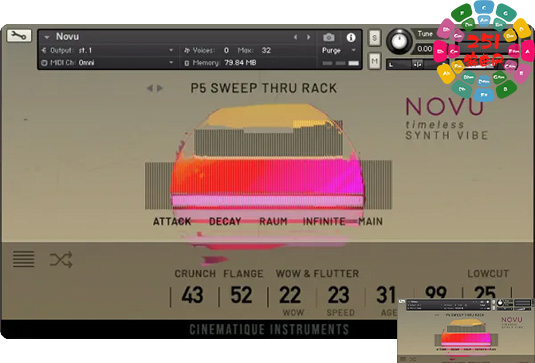Screen dimensions: 535x363
Task: Click the P5 SWEEP THRU RACK preset name
Action: (264, 88)
